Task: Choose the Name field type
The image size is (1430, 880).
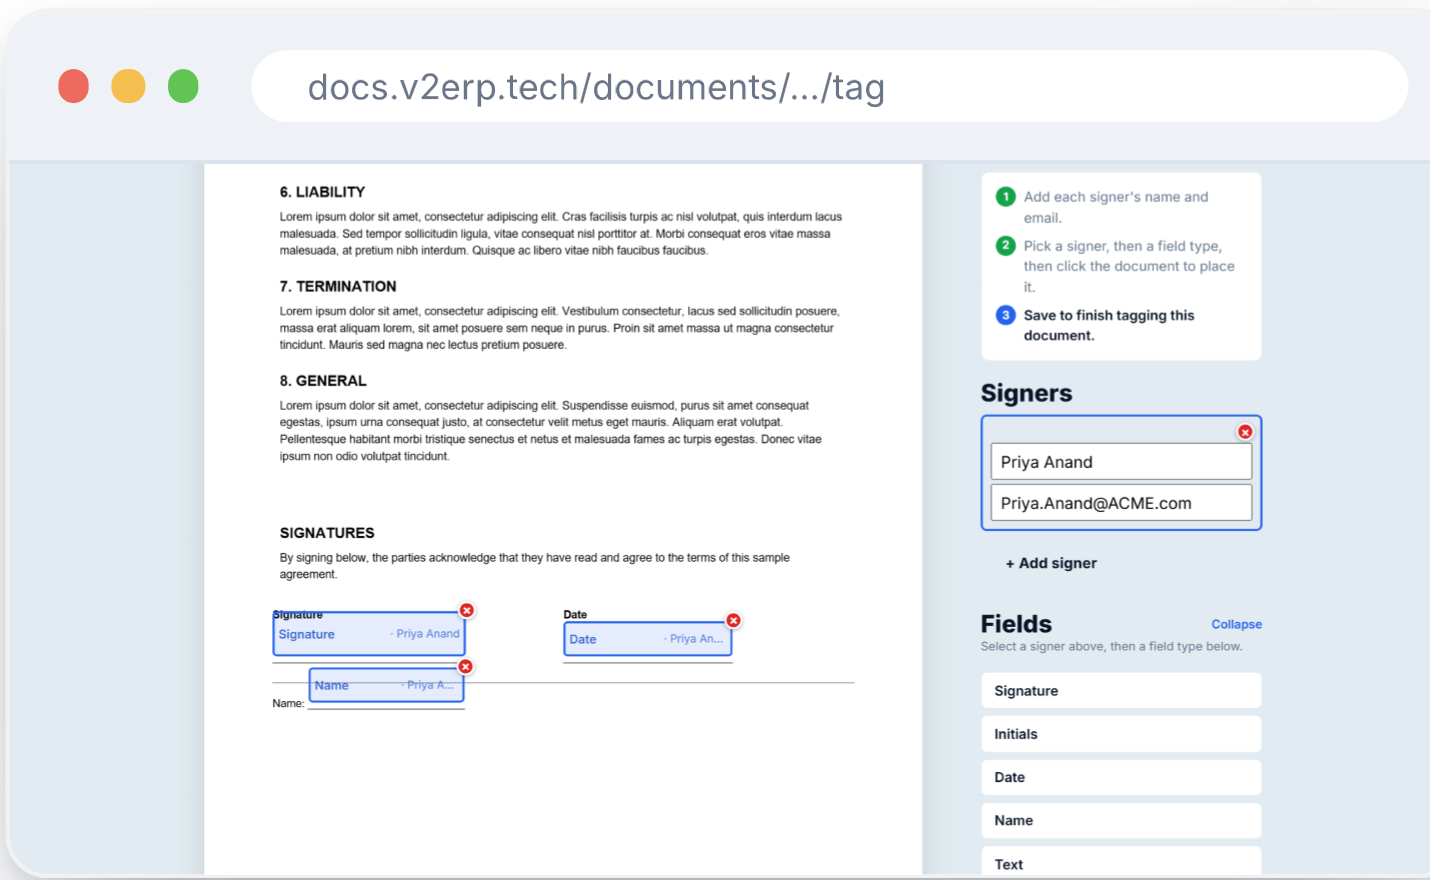Action: click(1121, 820)
